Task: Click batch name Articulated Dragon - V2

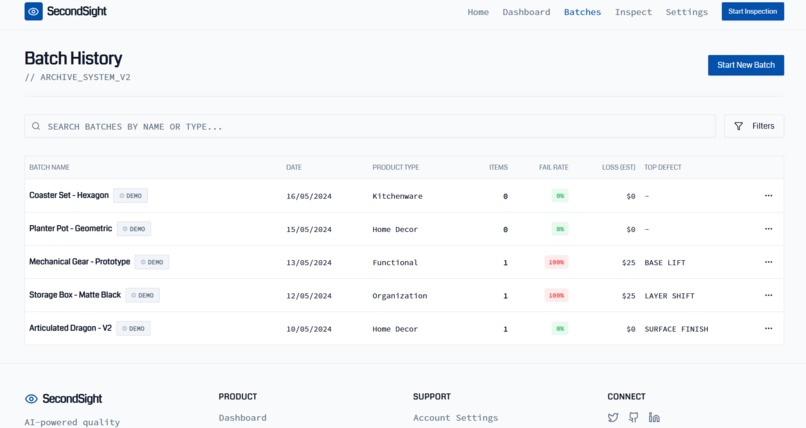Action: coord(70,328)
